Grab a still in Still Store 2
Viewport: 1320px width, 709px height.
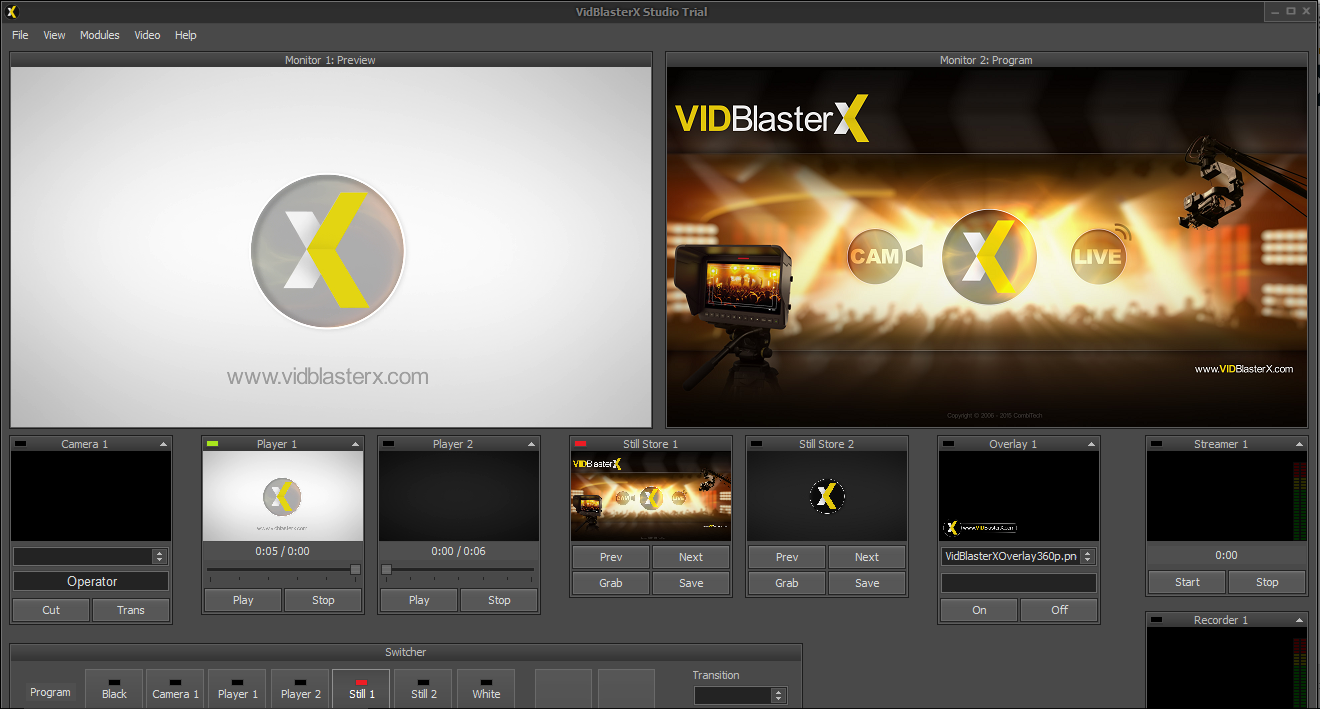[787, 583]
